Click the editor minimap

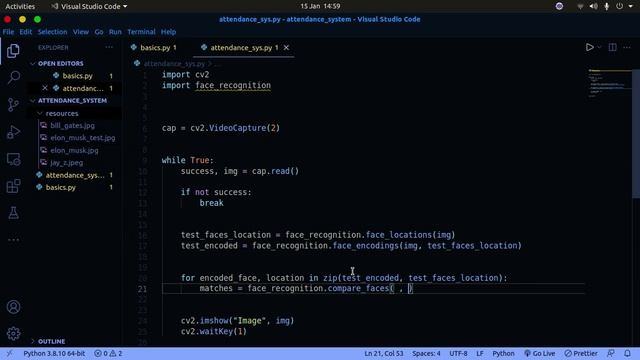609,84
